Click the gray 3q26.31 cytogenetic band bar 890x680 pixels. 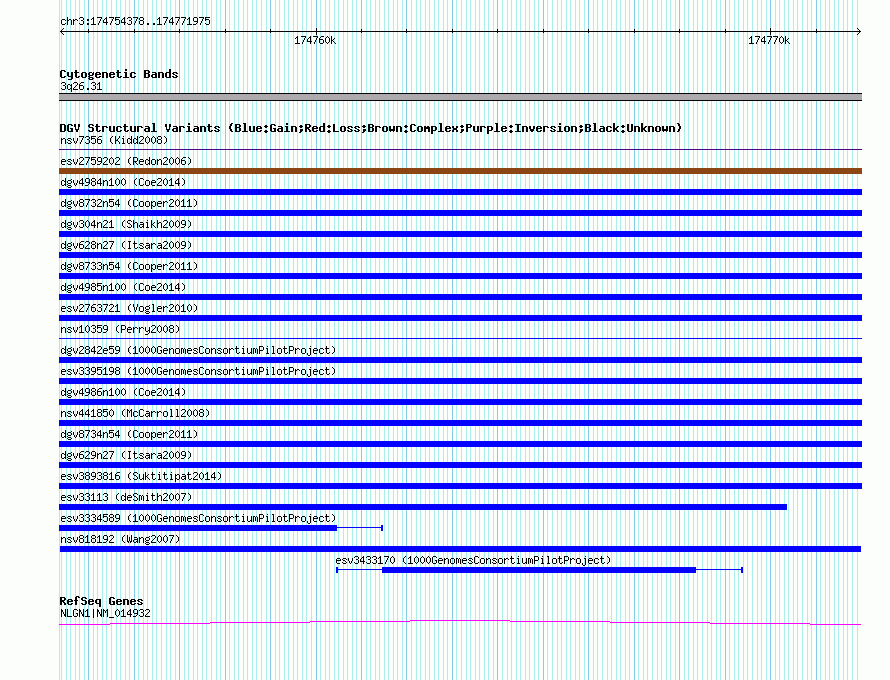point(460,97)
